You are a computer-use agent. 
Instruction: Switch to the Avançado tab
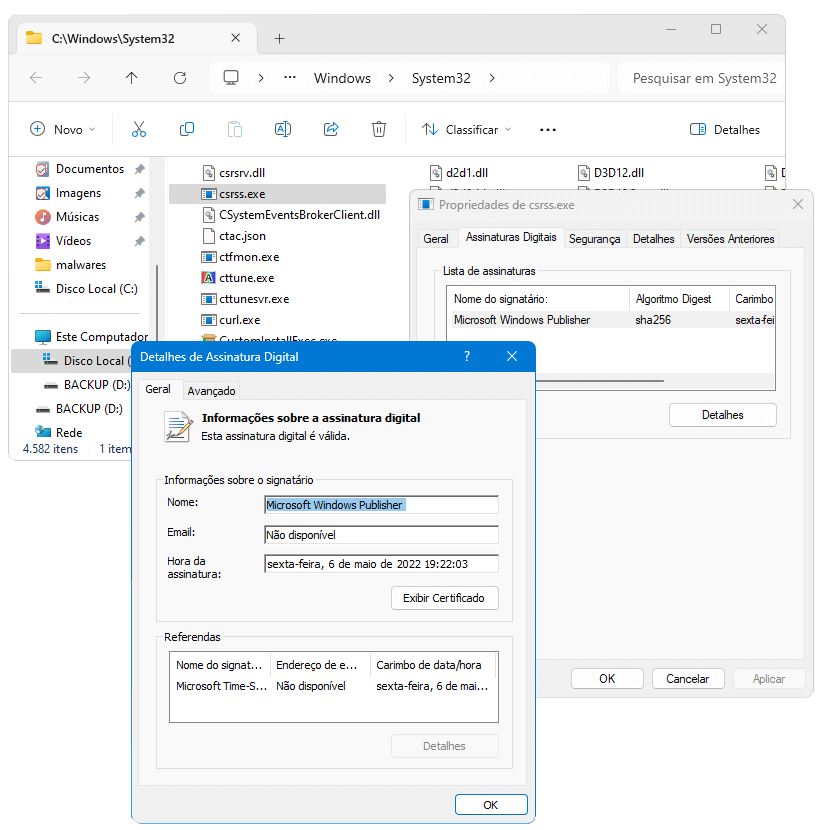tap(212, 391)
